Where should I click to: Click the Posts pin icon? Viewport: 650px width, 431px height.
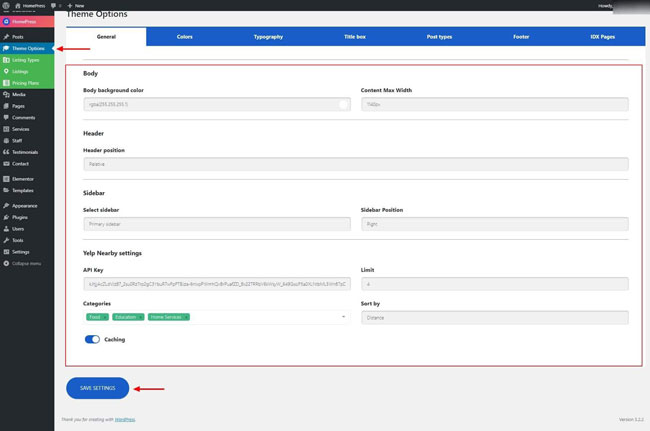(x=6, y=37)
